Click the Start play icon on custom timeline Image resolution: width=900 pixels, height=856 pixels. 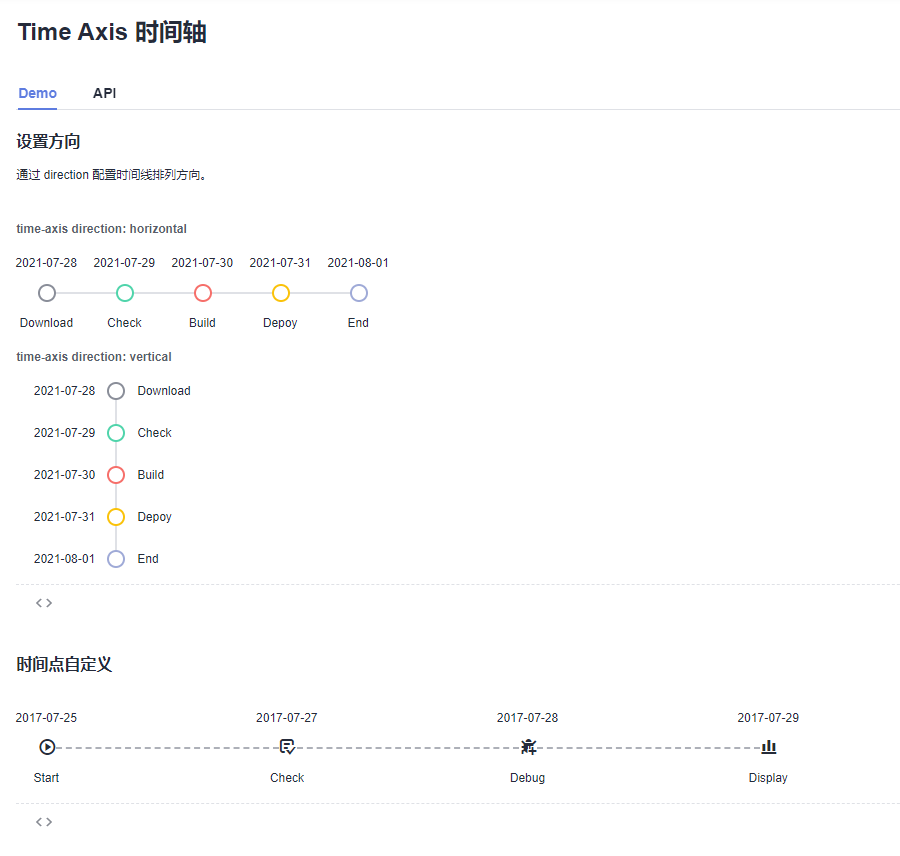pos(46,746)
